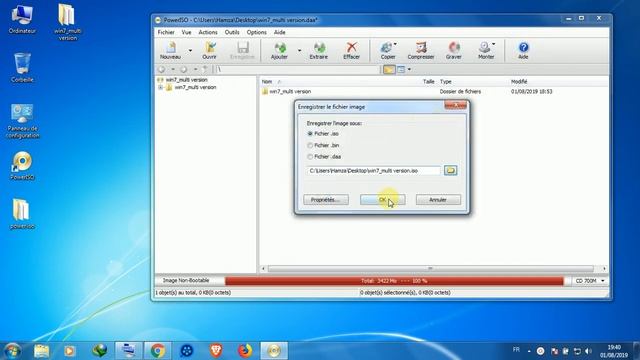Click the browse folder icon beside the path field
Image resolution: width=640 pixels, height=360 pixels.
(x=451, y=170)
